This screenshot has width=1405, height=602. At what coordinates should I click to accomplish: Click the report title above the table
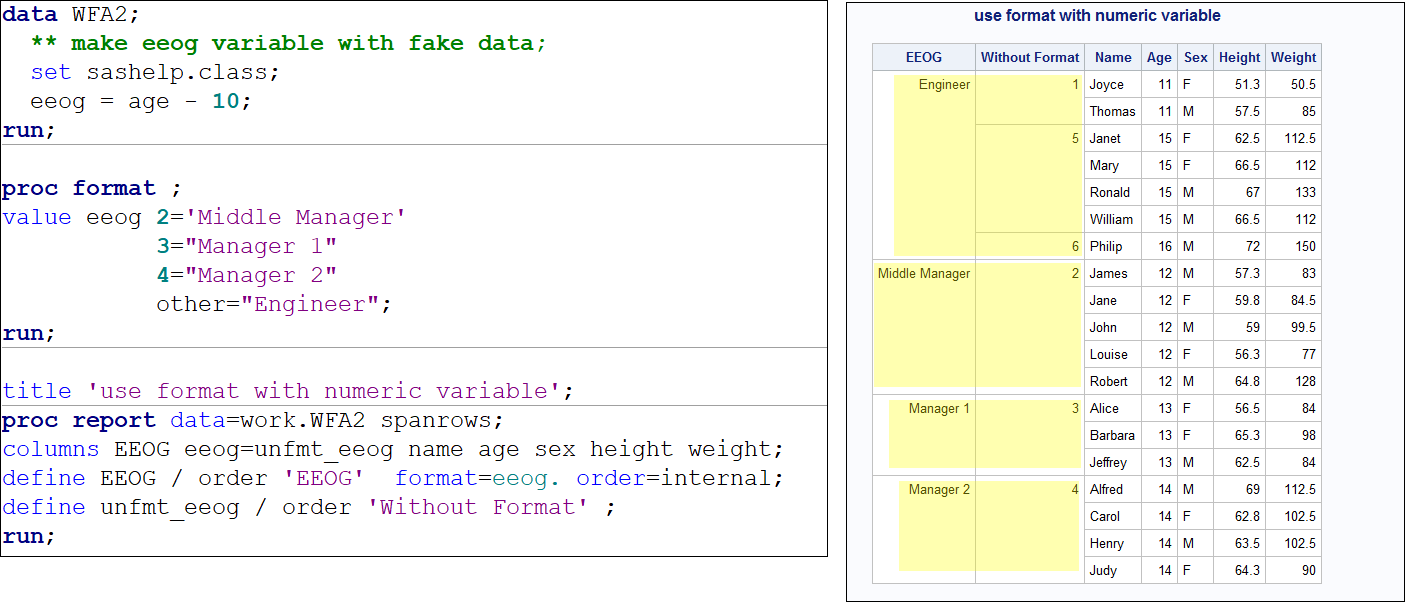tap(1097, 16)
